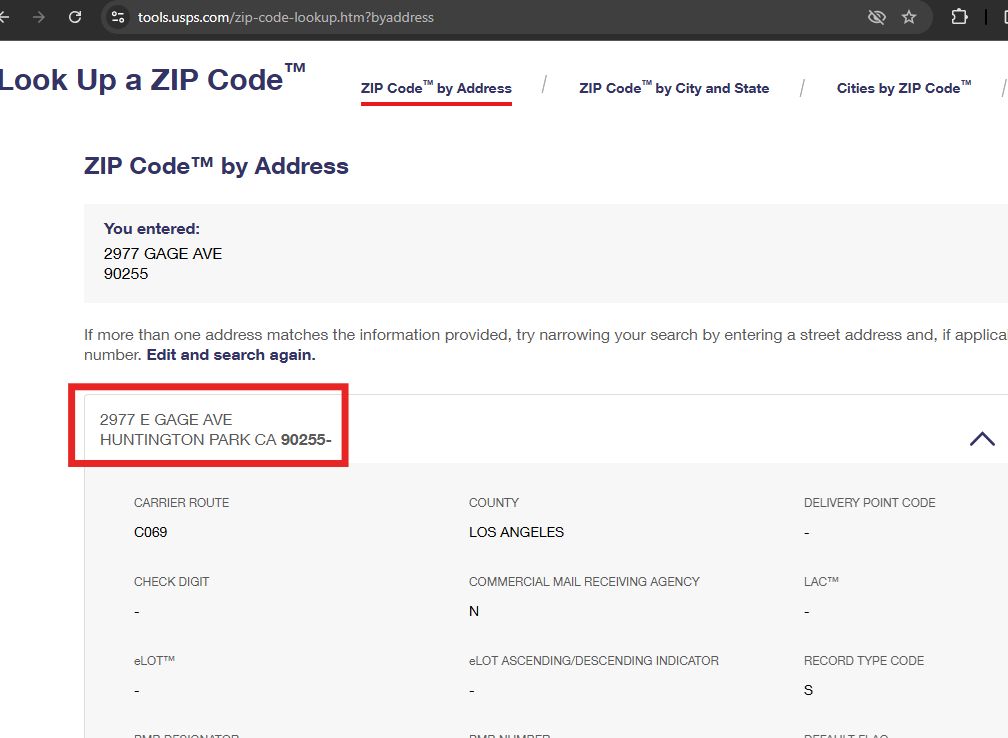The width and height of the screenshot is (1008, 738).
Task: Click the browser back arrow
Action: (4, 17)
